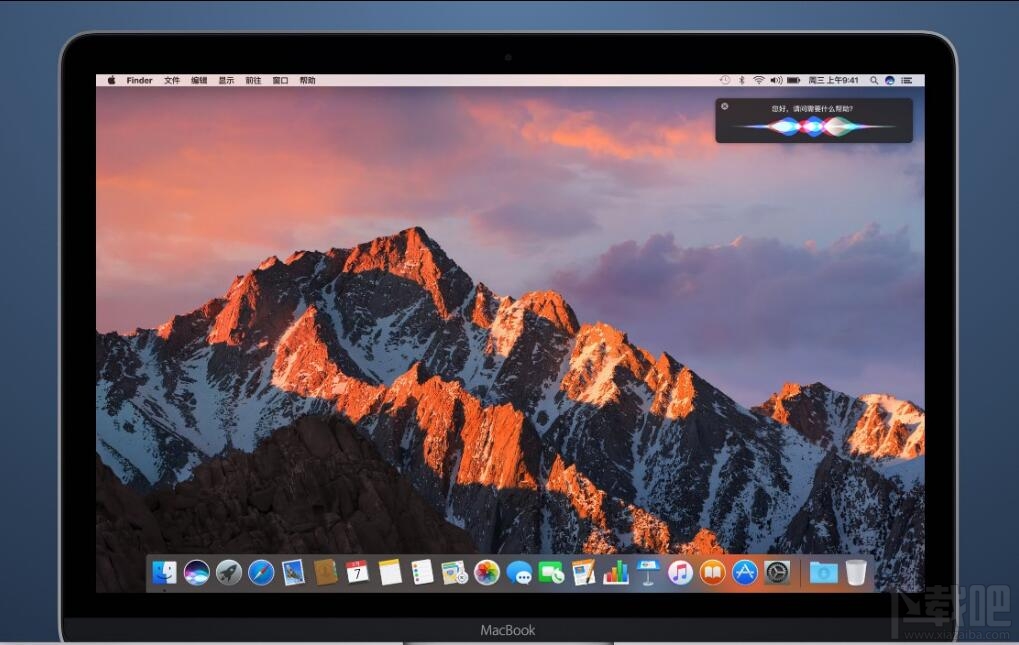Open the Wi-Fi status menu
1019x645 pixels.
pos(758,80)
